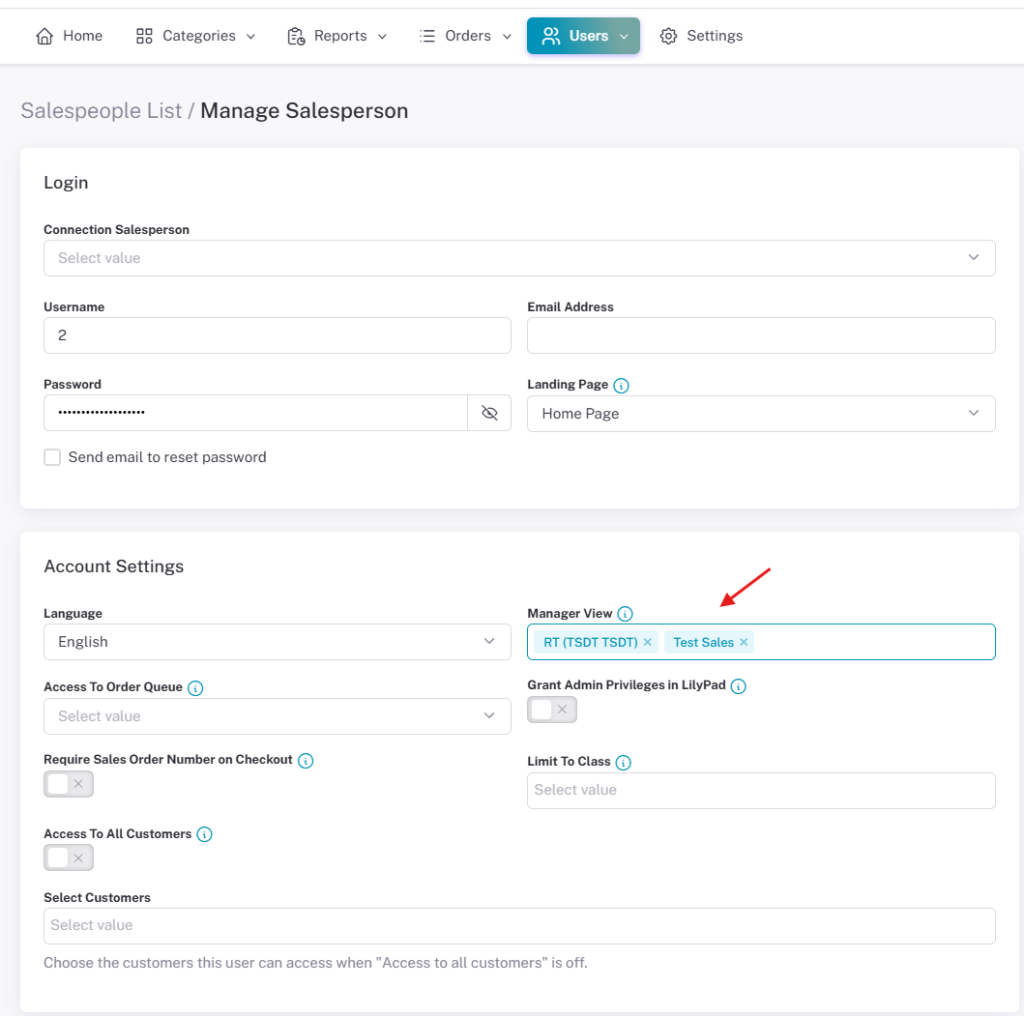Screen dimensions: 1024x1016
Task: Click the Username input field
Action: 277,336
